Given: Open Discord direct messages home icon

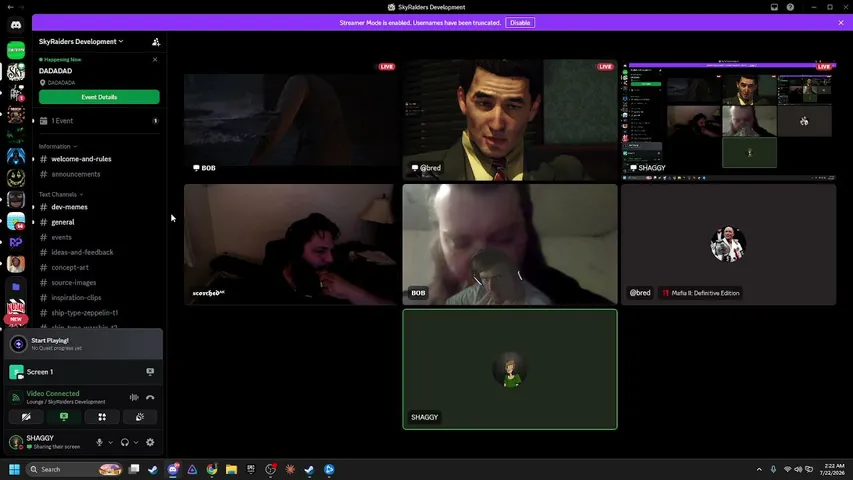Looking at the screenshot, I should point(16,25).
